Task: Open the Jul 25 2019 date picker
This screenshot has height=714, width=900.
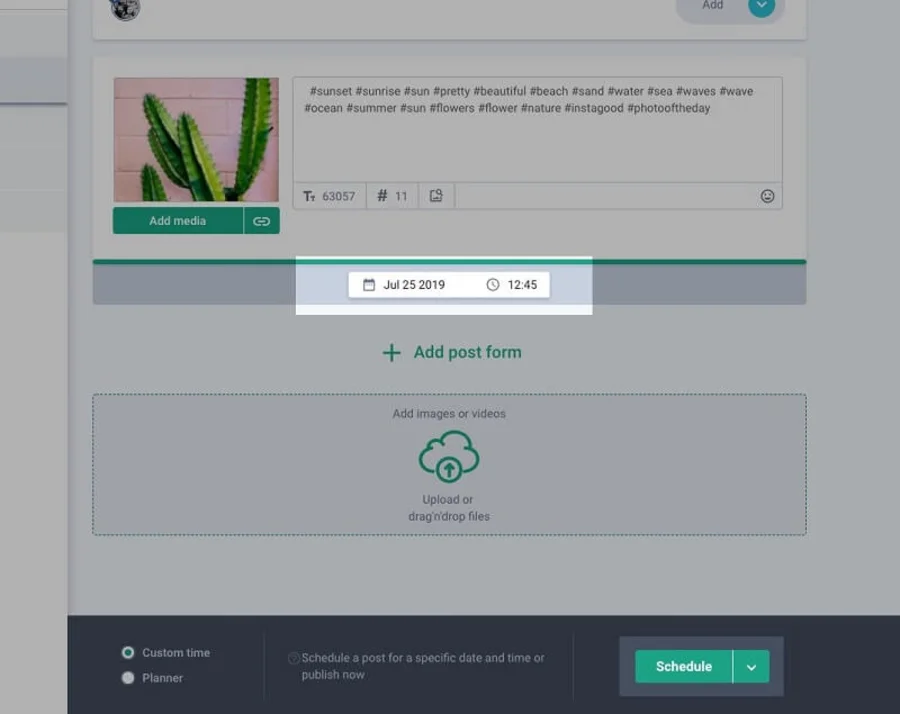Action: tap(414, 285)
